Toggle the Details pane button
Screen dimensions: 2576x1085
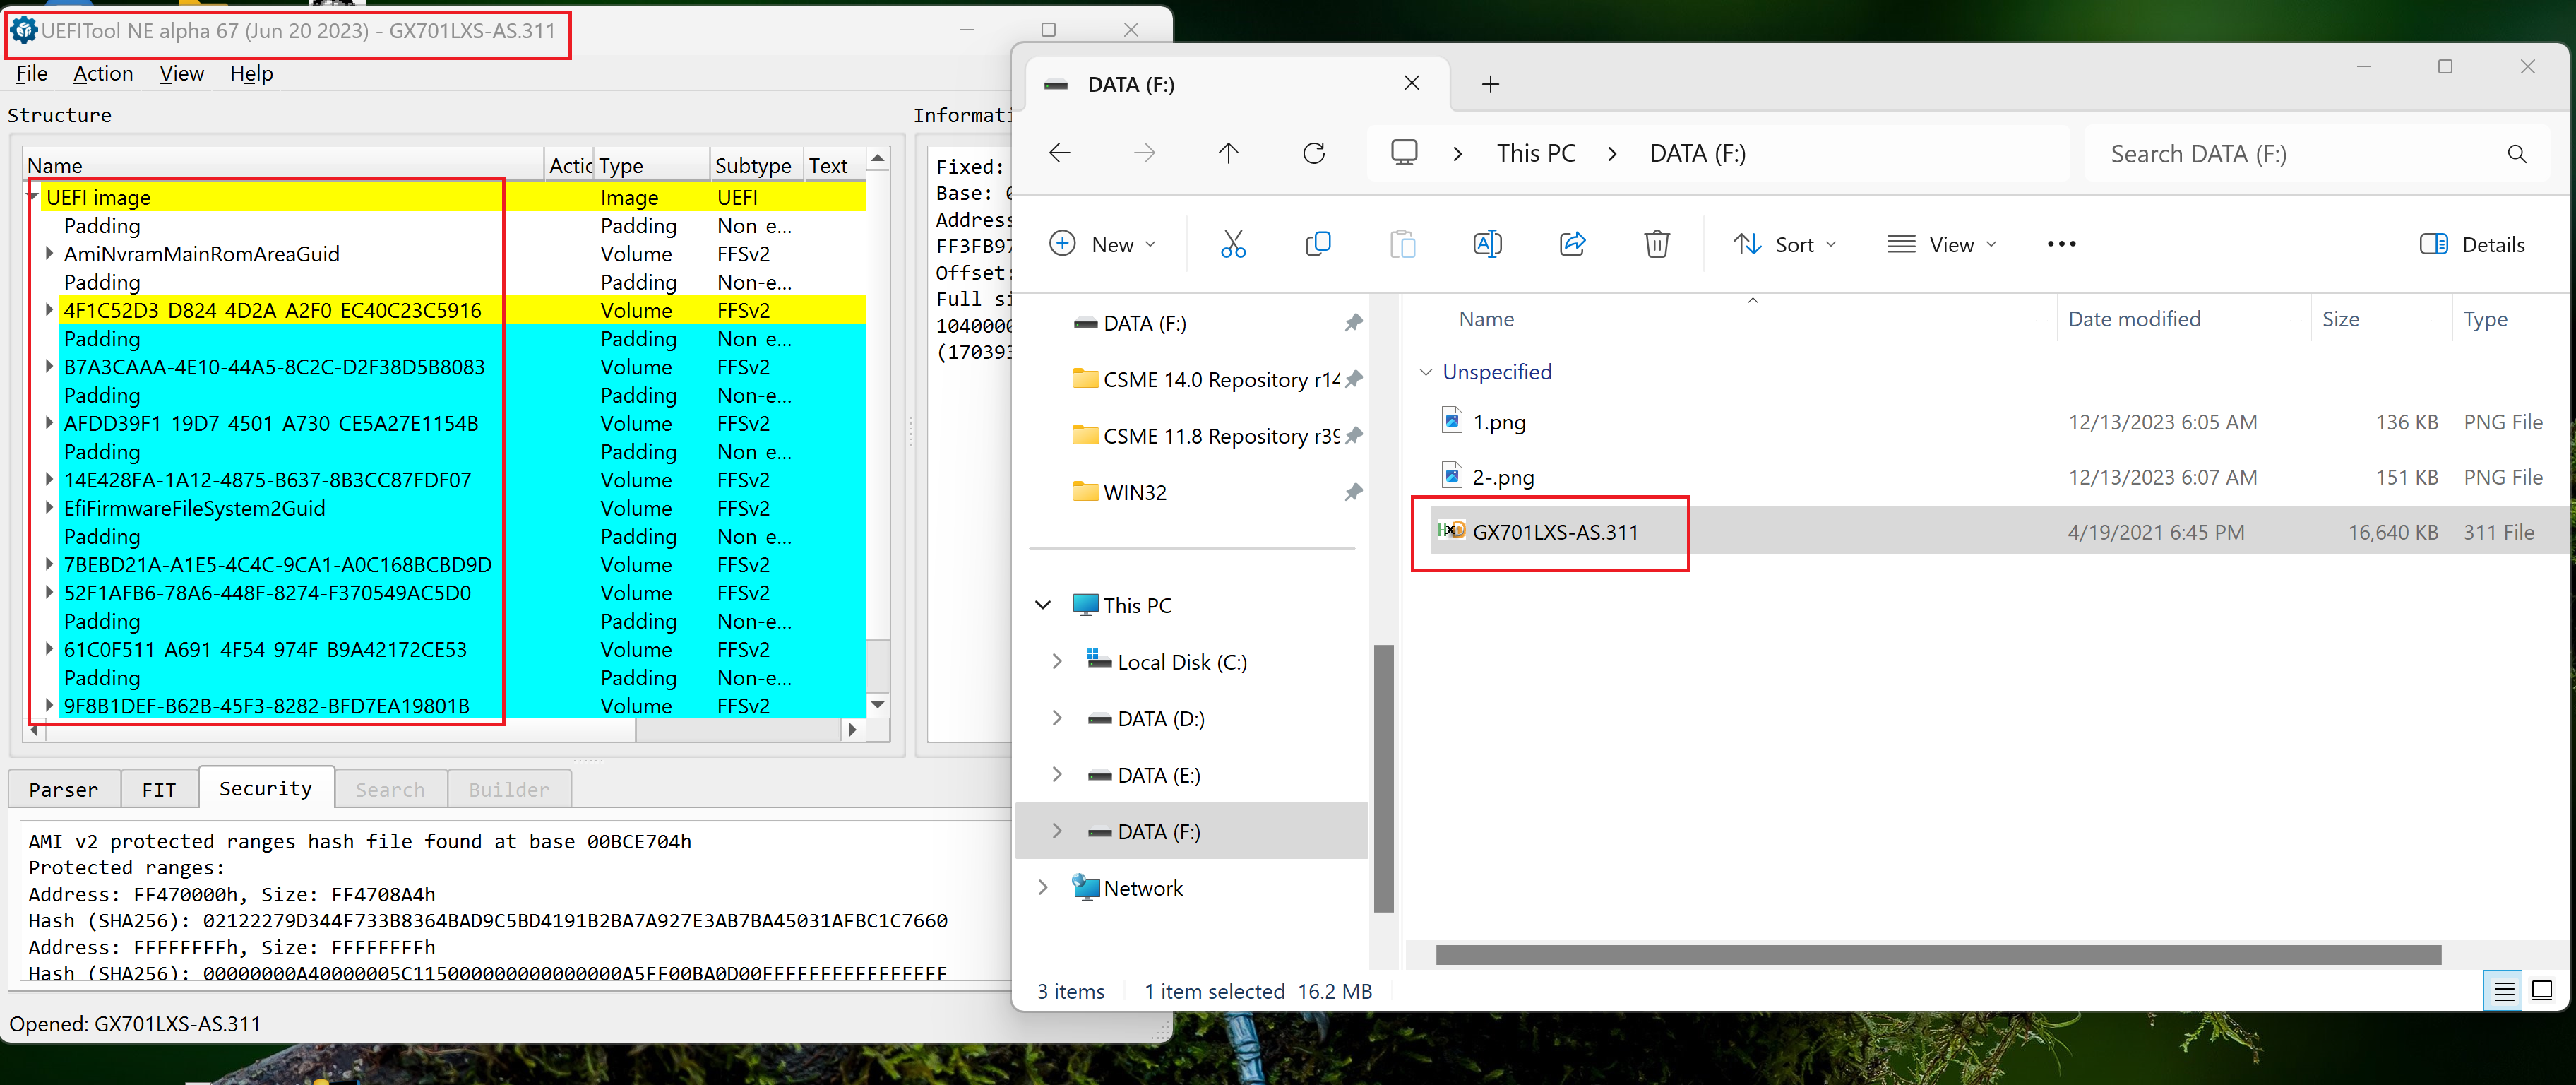(2472, 244)
